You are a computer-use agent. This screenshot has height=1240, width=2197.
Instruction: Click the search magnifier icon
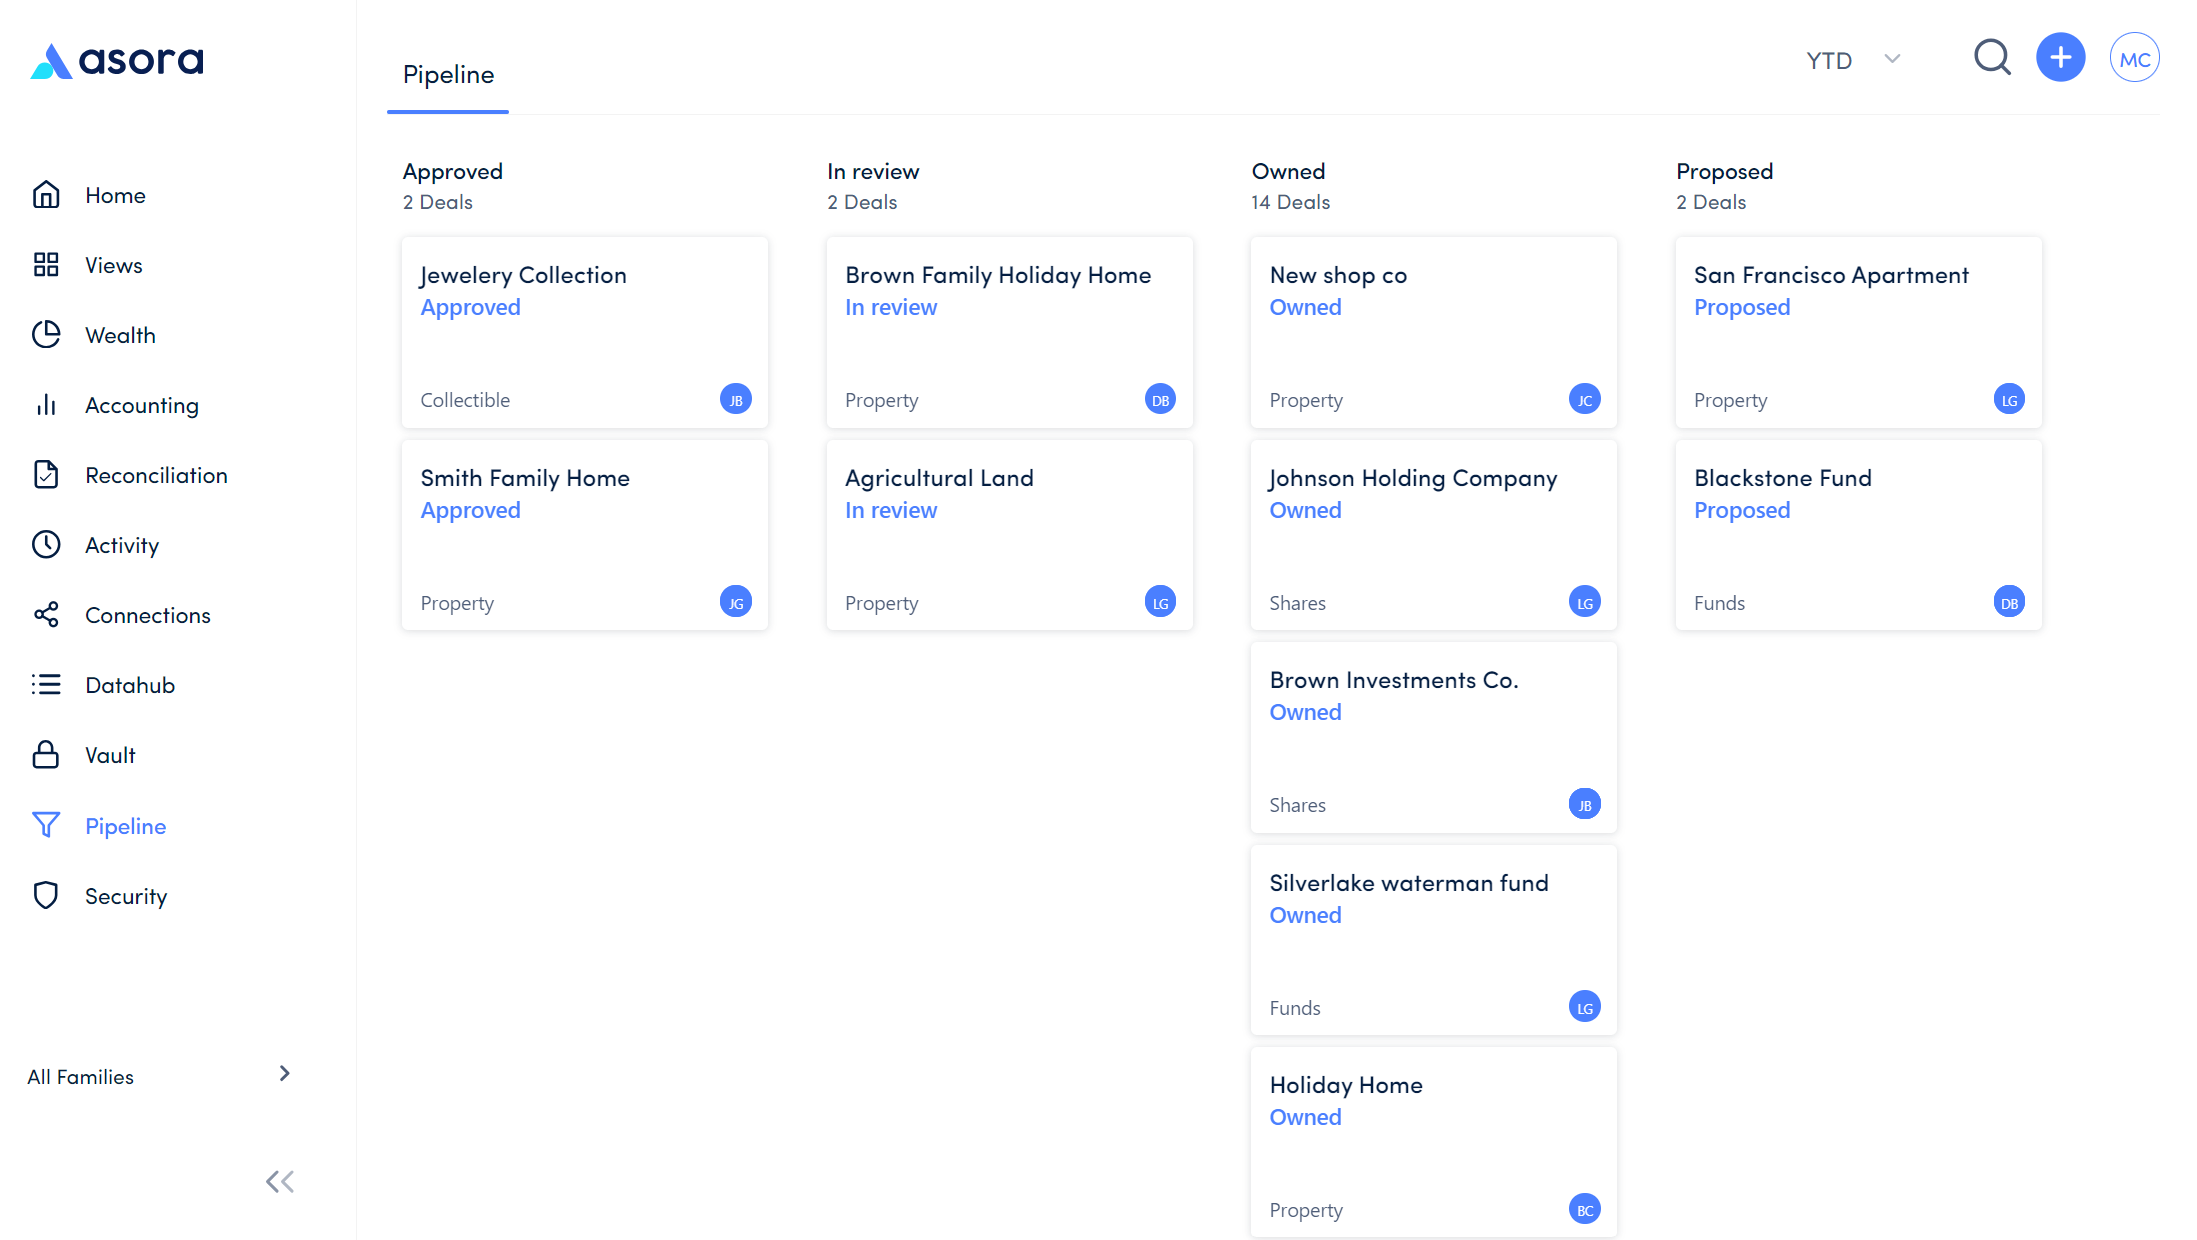click(x=1991, y=58)
